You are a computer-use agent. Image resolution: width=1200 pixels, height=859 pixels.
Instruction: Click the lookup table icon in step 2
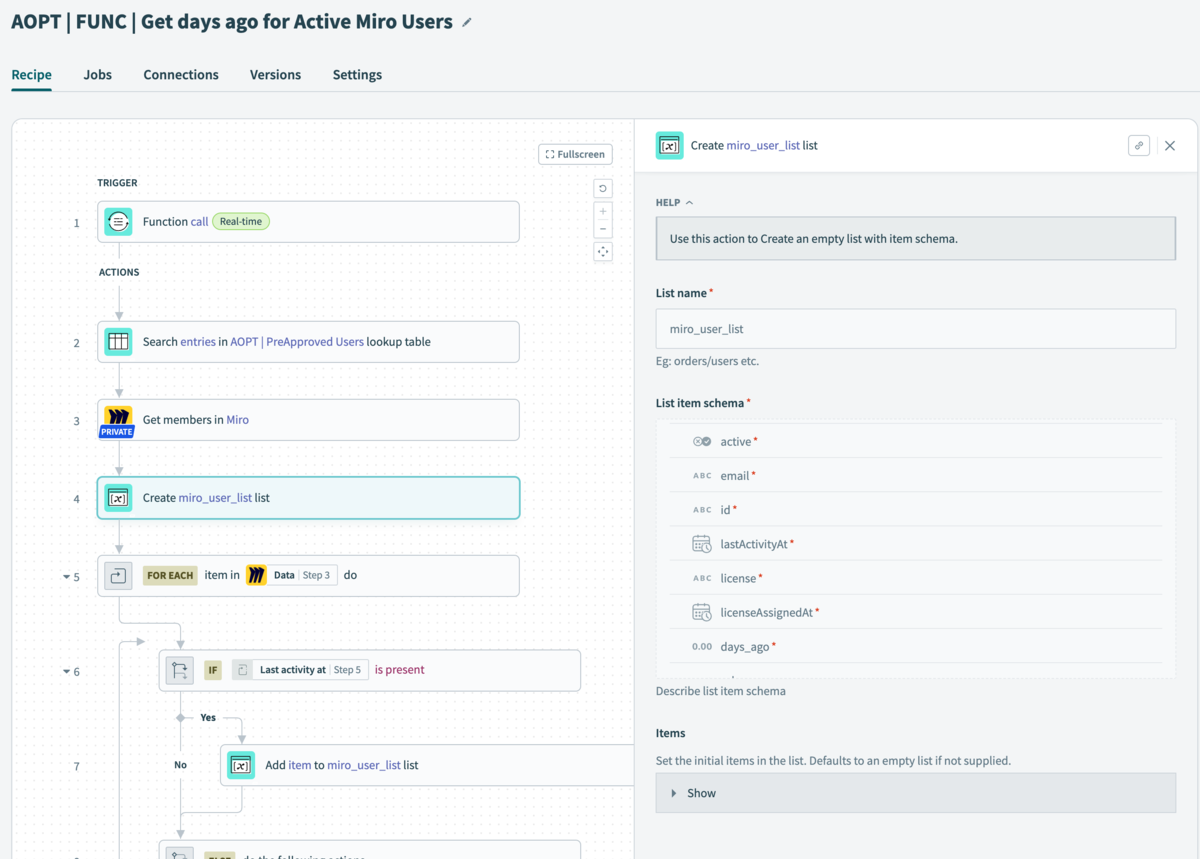(118, 342)
